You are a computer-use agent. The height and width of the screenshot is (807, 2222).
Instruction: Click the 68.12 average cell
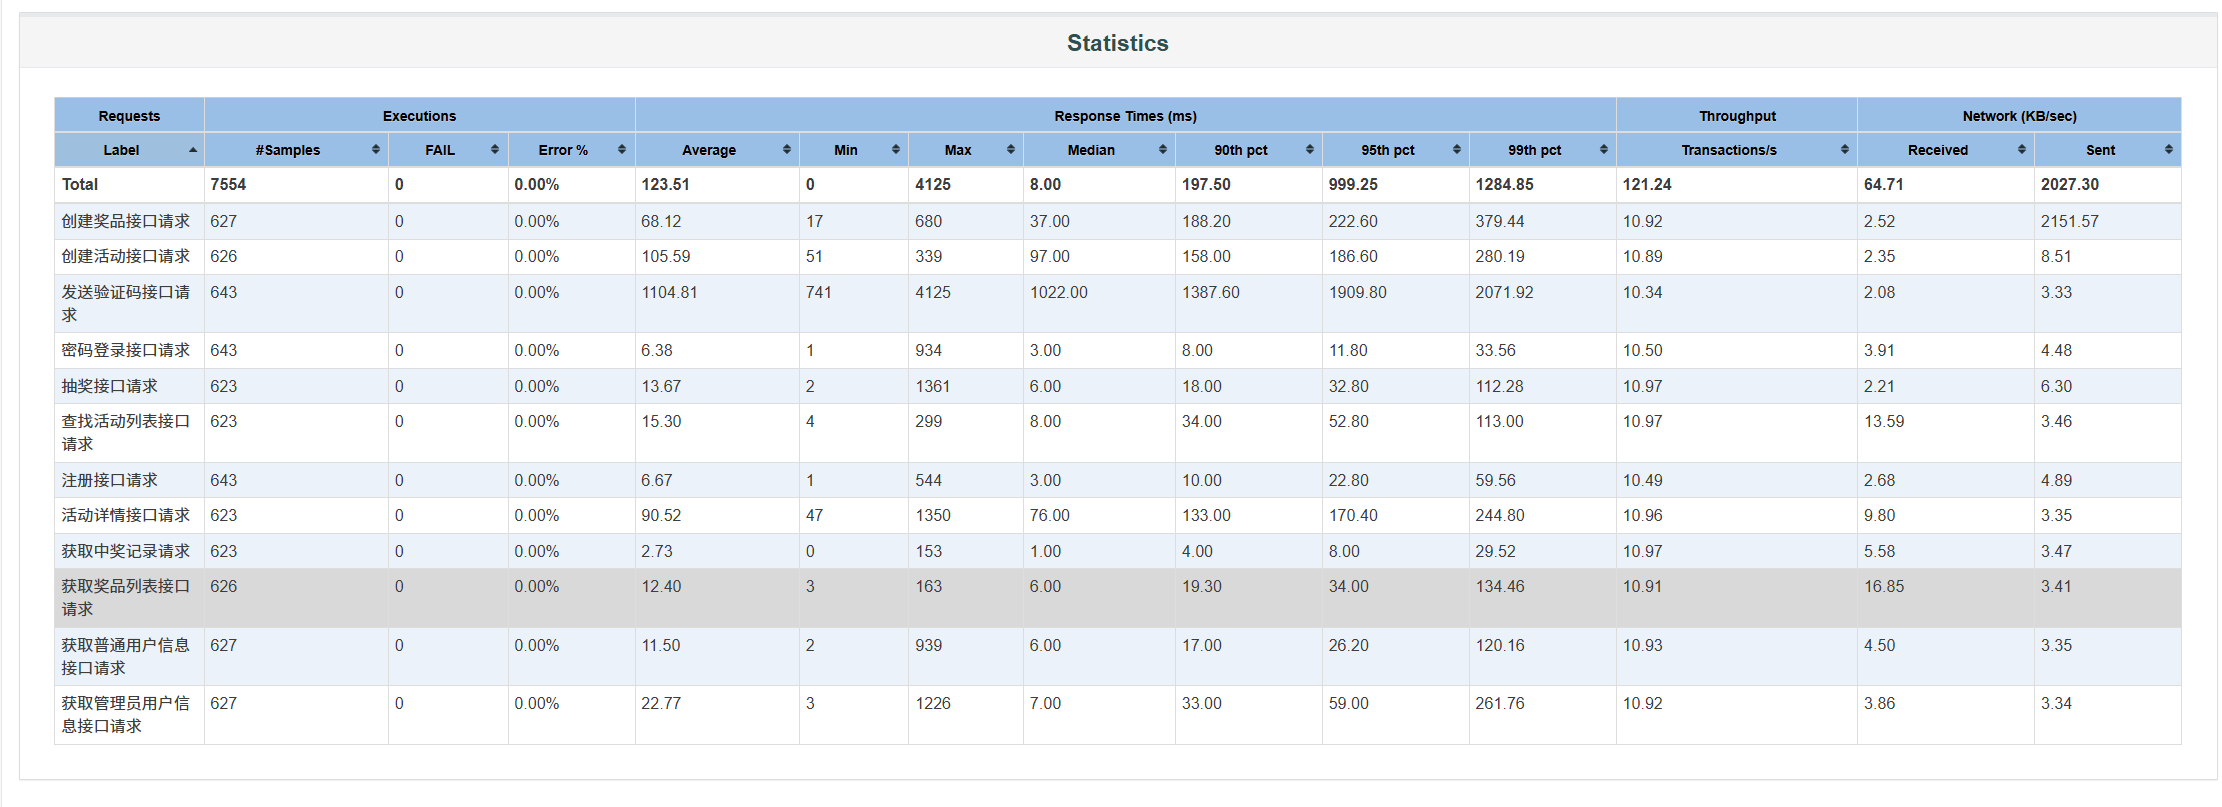pos(661,221)
